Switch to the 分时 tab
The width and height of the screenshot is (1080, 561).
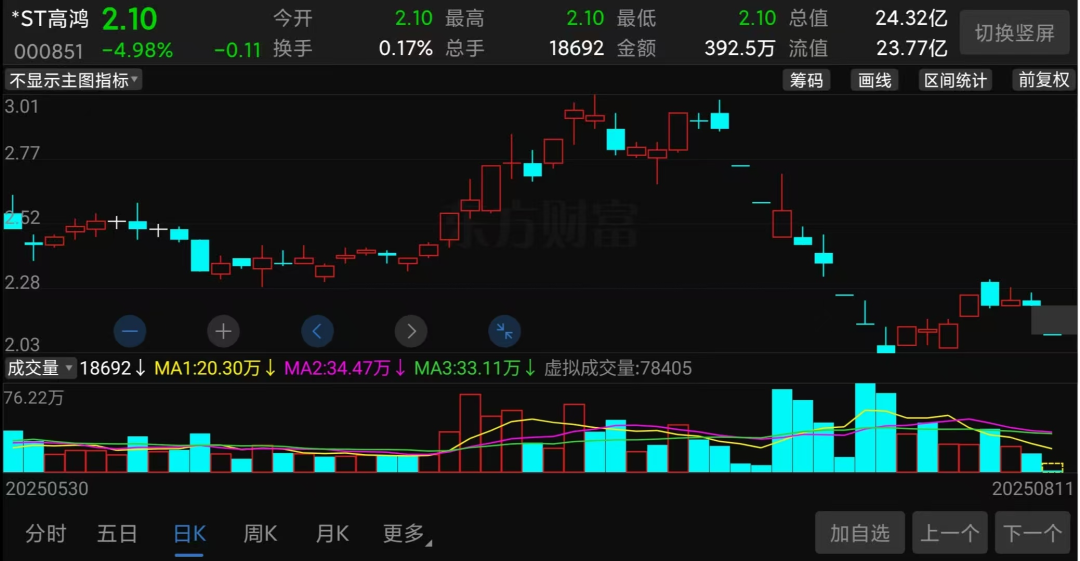tap(45, 533)
